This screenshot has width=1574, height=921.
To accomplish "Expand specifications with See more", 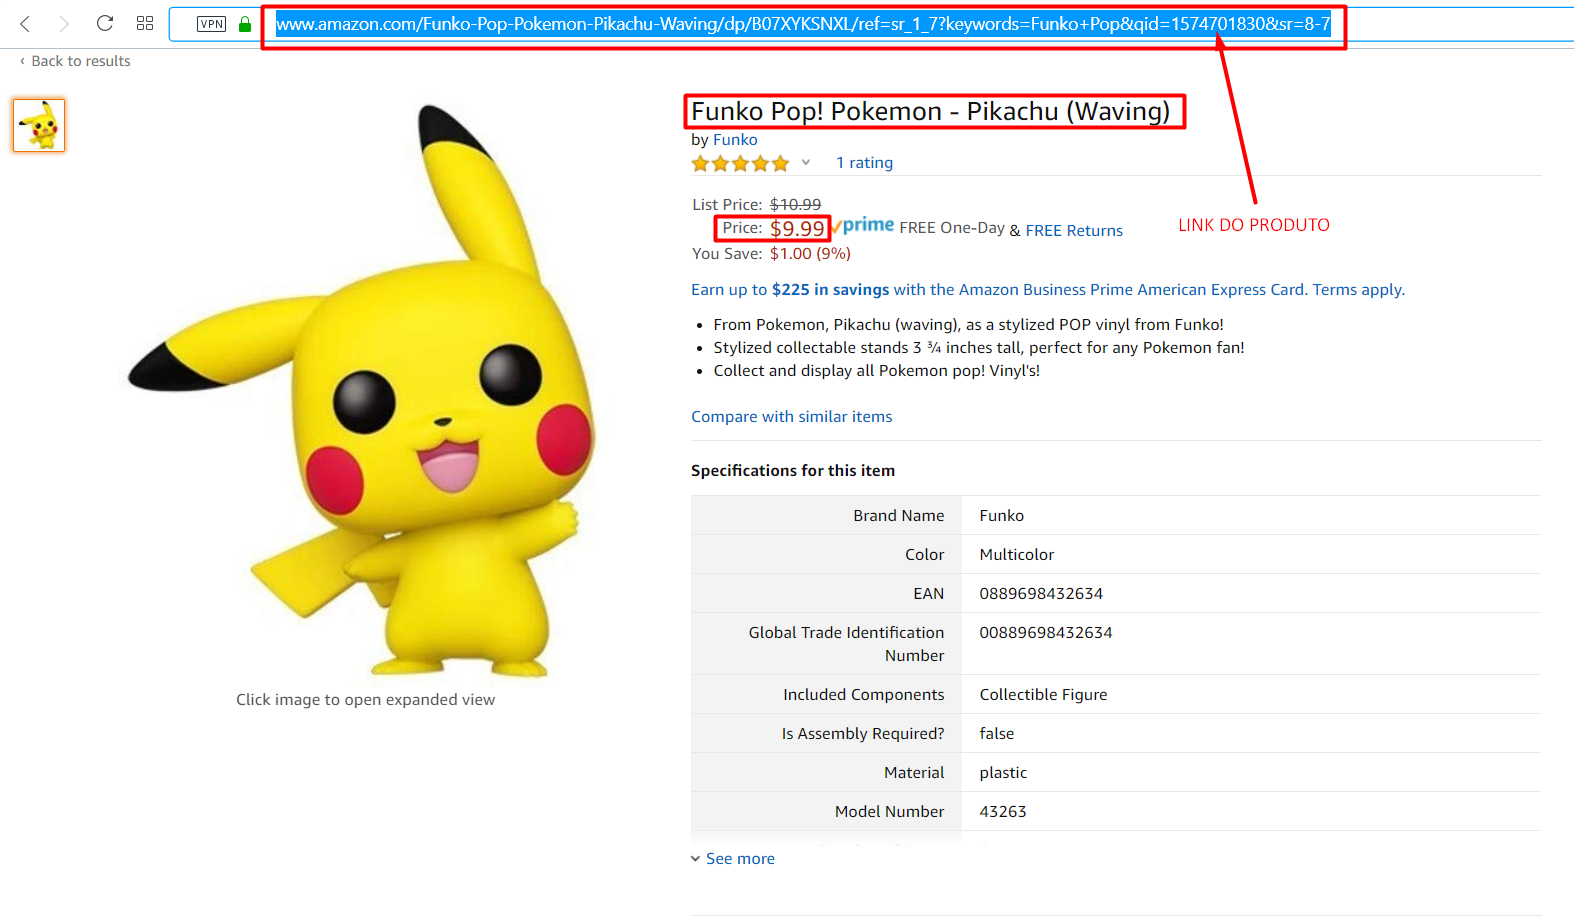I will pyautogui.click(x=733, y=859).
